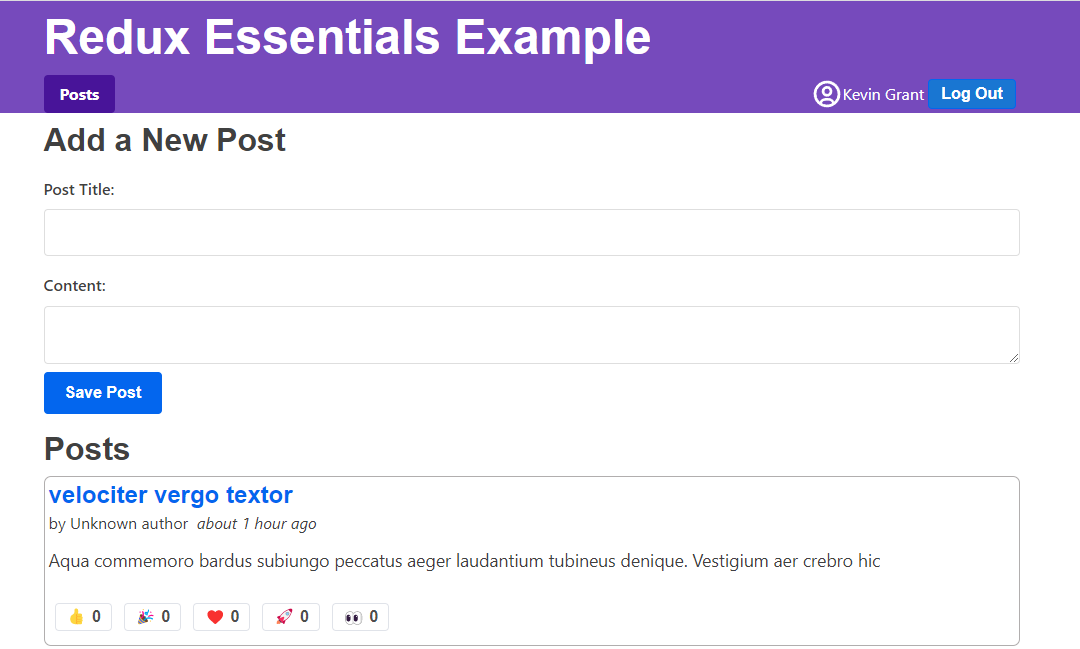This screenshot has width=1080, height=649.
Task: Click the about 1 hour ago timestamp
Action: tap(257, 523)
